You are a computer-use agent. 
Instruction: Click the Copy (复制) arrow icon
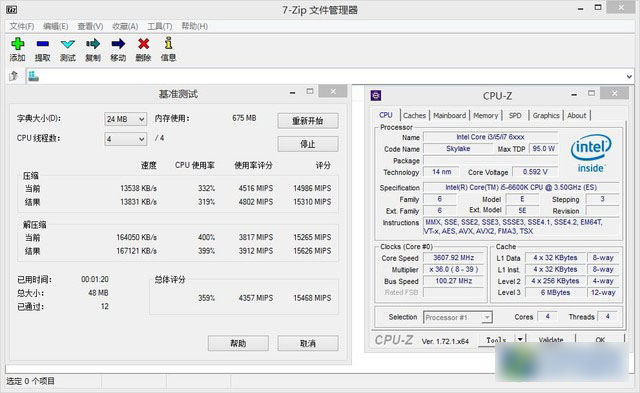[93, 44]
